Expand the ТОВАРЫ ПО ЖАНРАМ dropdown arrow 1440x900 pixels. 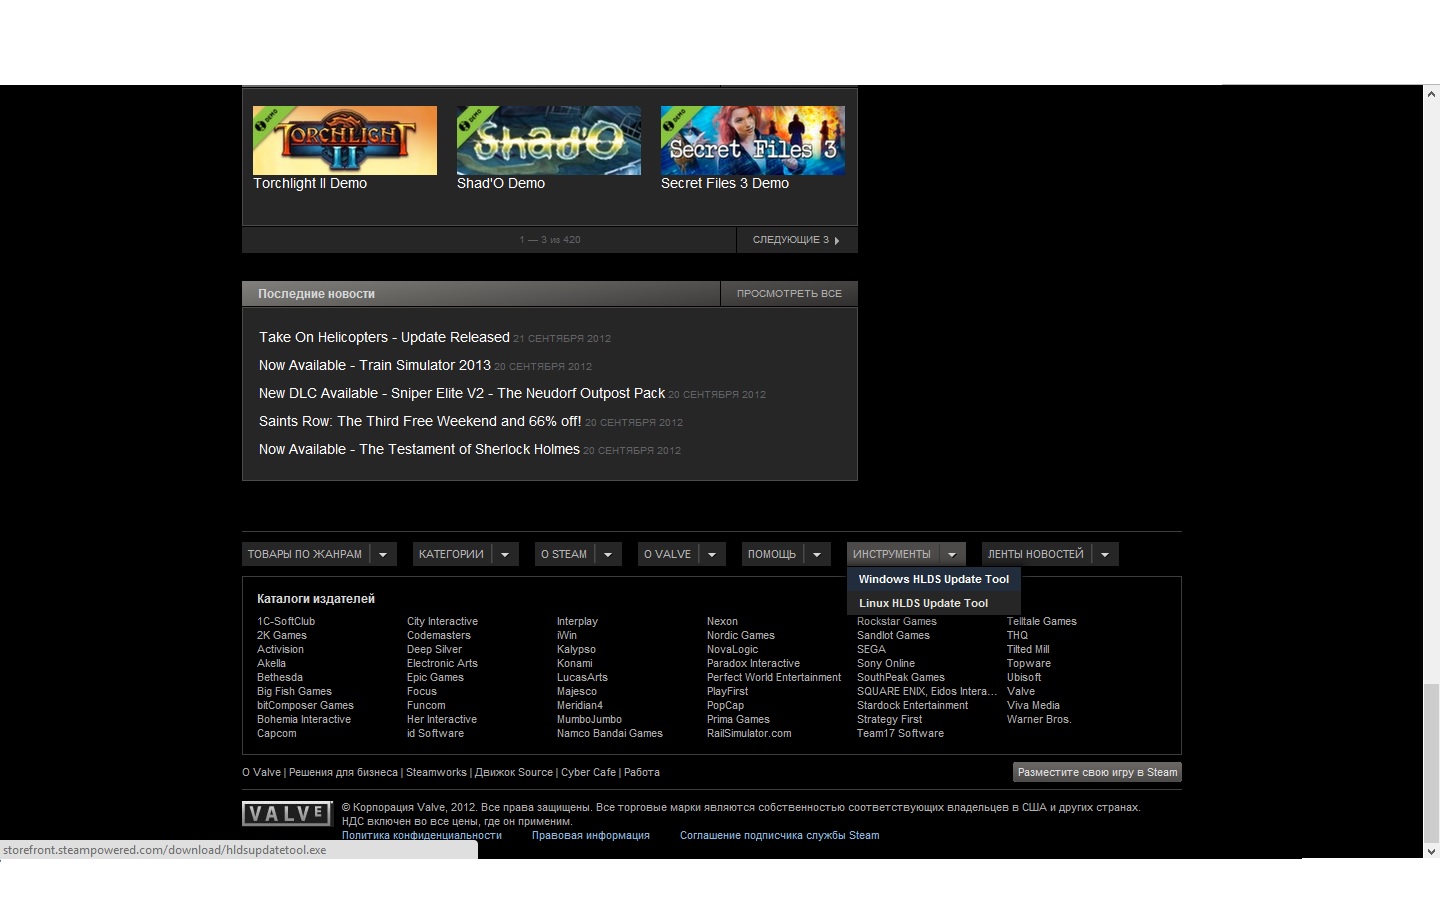coord(383,554)
